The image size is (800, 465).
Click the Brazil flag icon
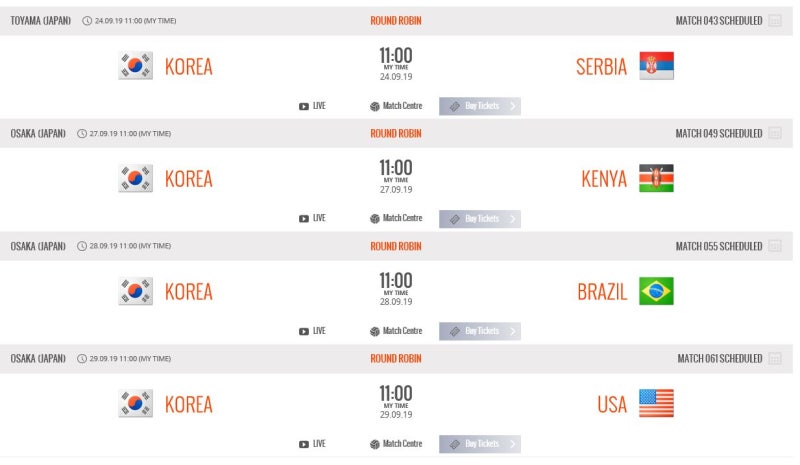click(656, 291)
